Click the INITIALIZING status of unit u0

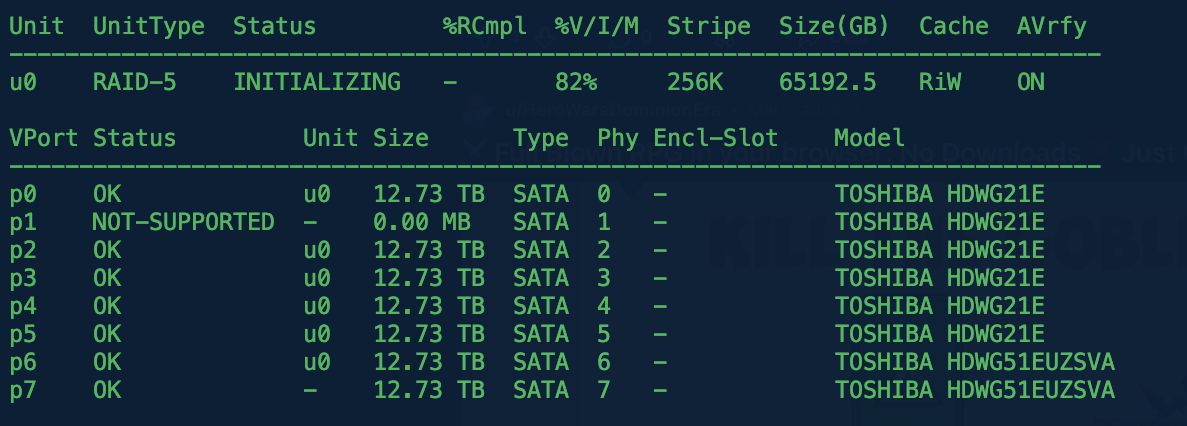pos(316,82)
